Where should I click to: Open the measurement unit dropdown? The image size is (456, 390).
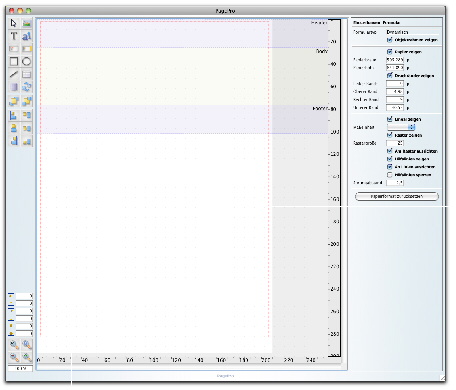click(401, 127)
